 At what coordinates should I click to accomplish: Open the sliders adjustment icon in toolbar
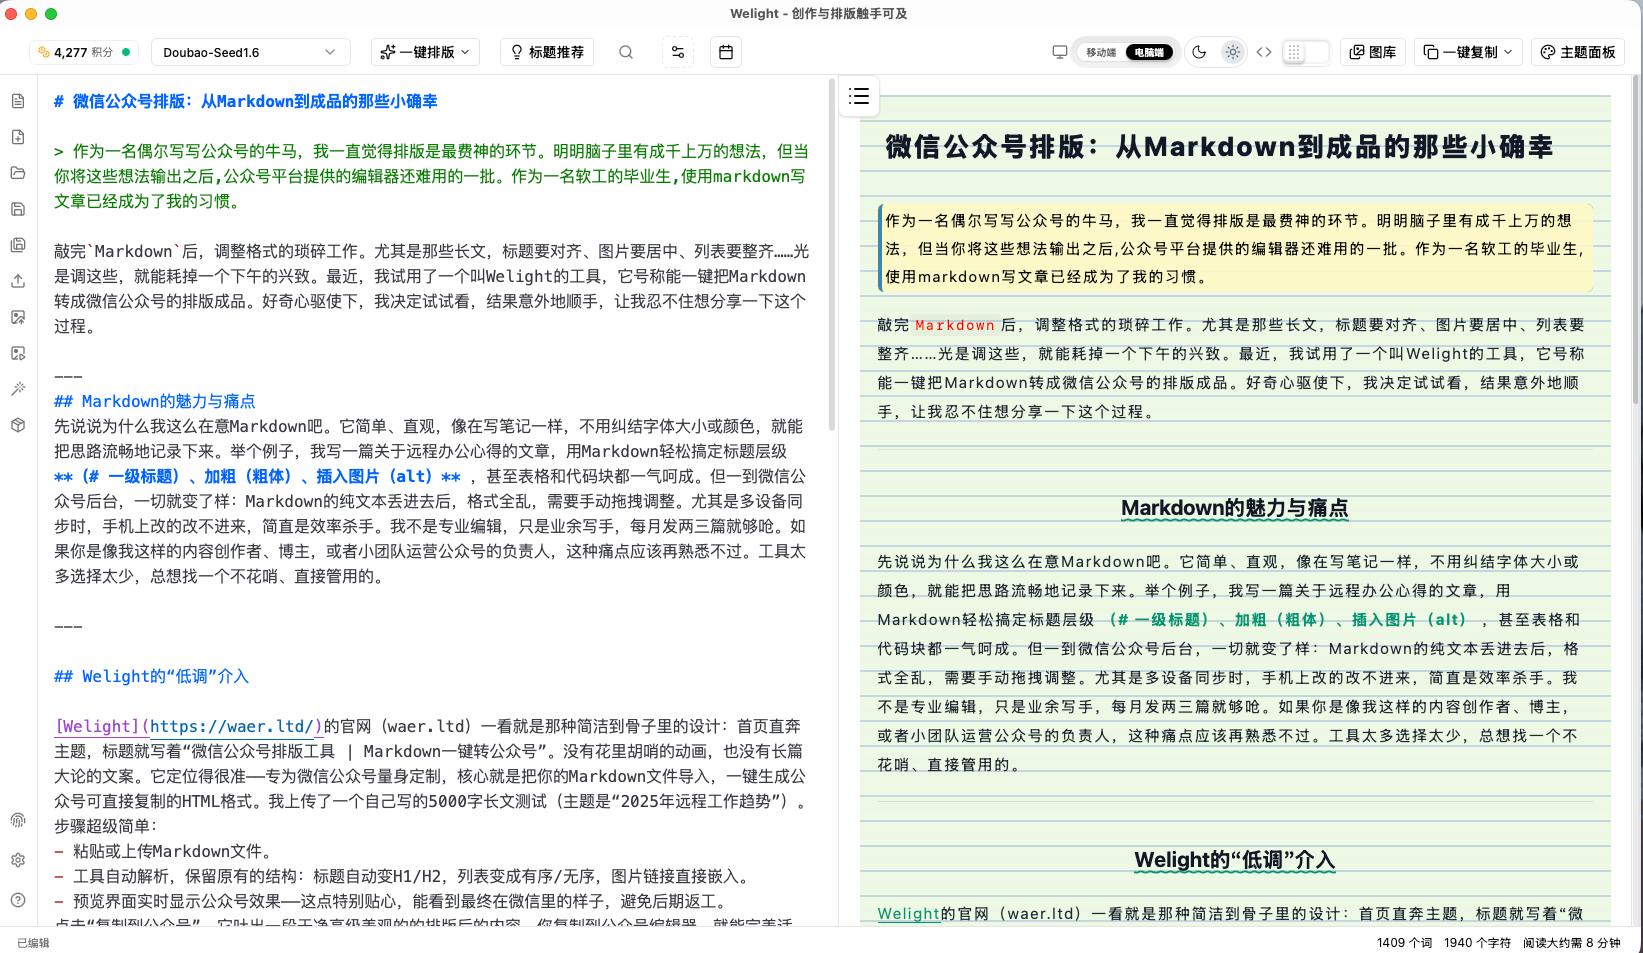click(678, 52)
